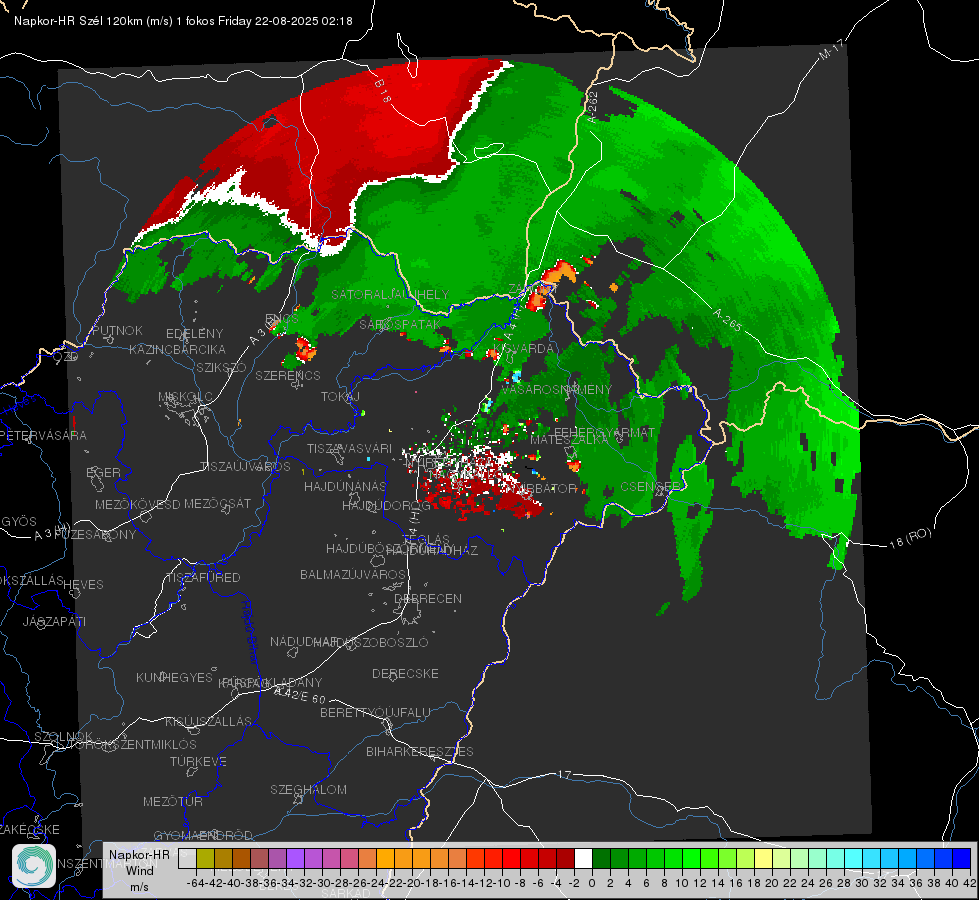
Task: Click the DEBRECEN city label
Action: pos(428,598)
